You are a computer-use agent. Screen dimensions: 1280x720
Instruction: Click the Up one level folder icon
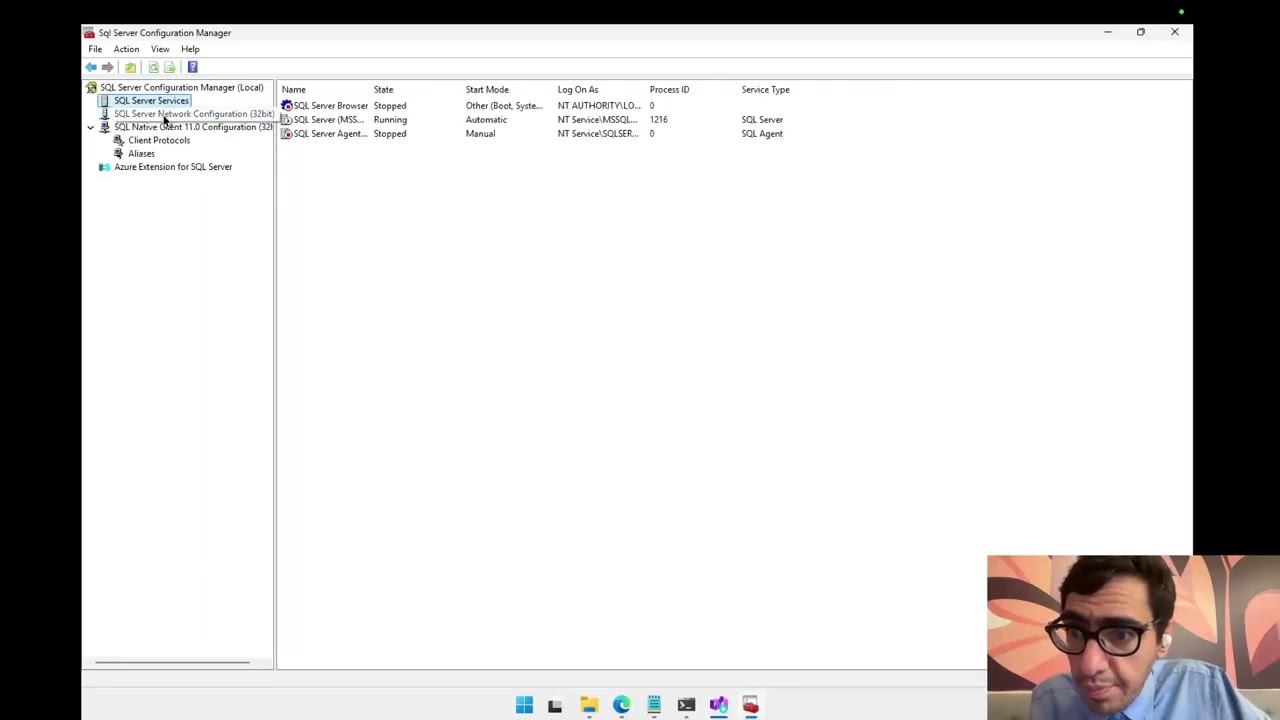tap(131, 67)
